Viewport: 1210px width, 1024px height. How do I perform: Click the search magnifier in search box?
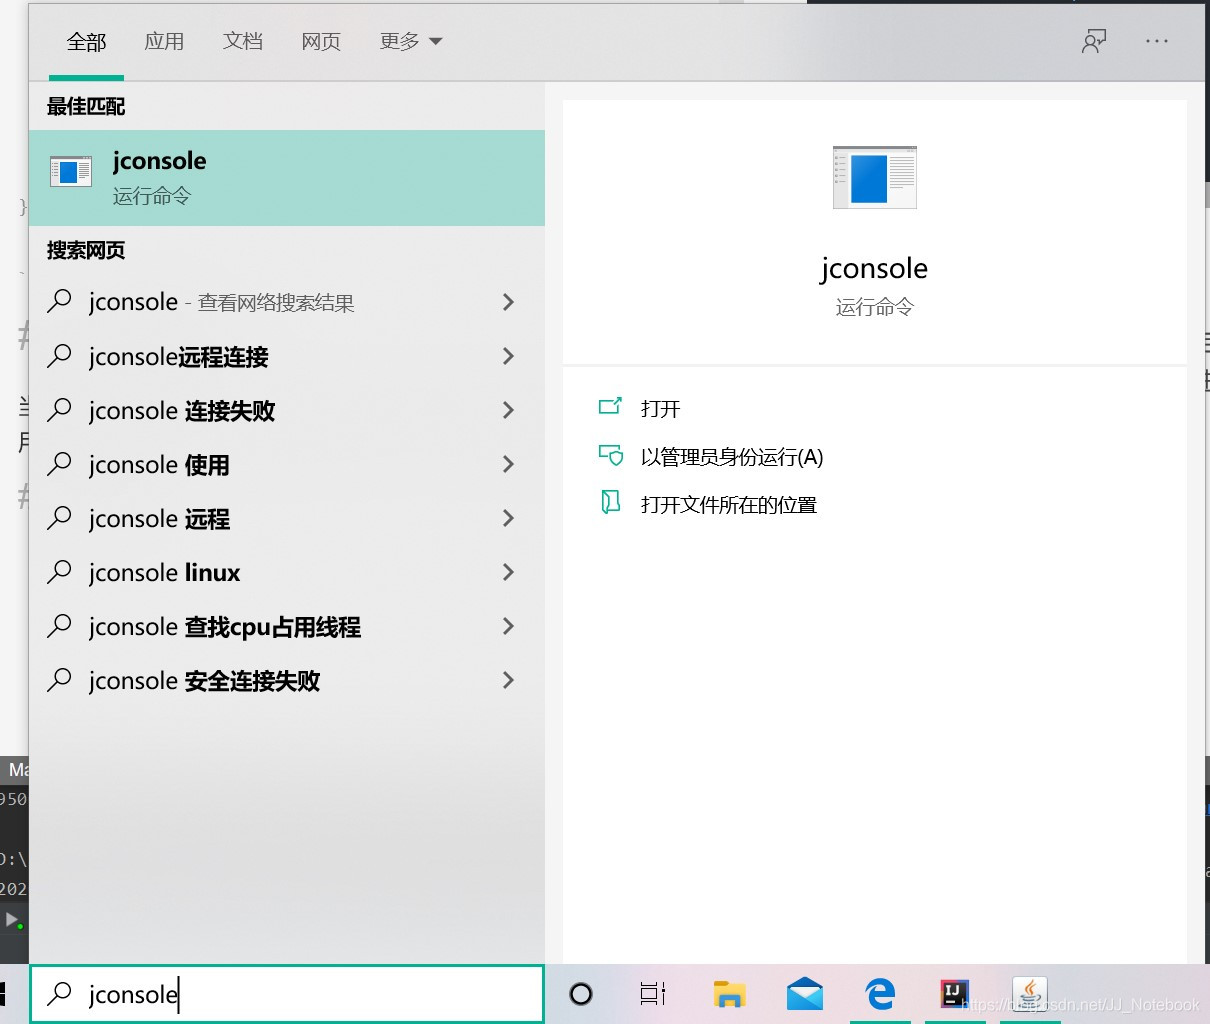60,993
